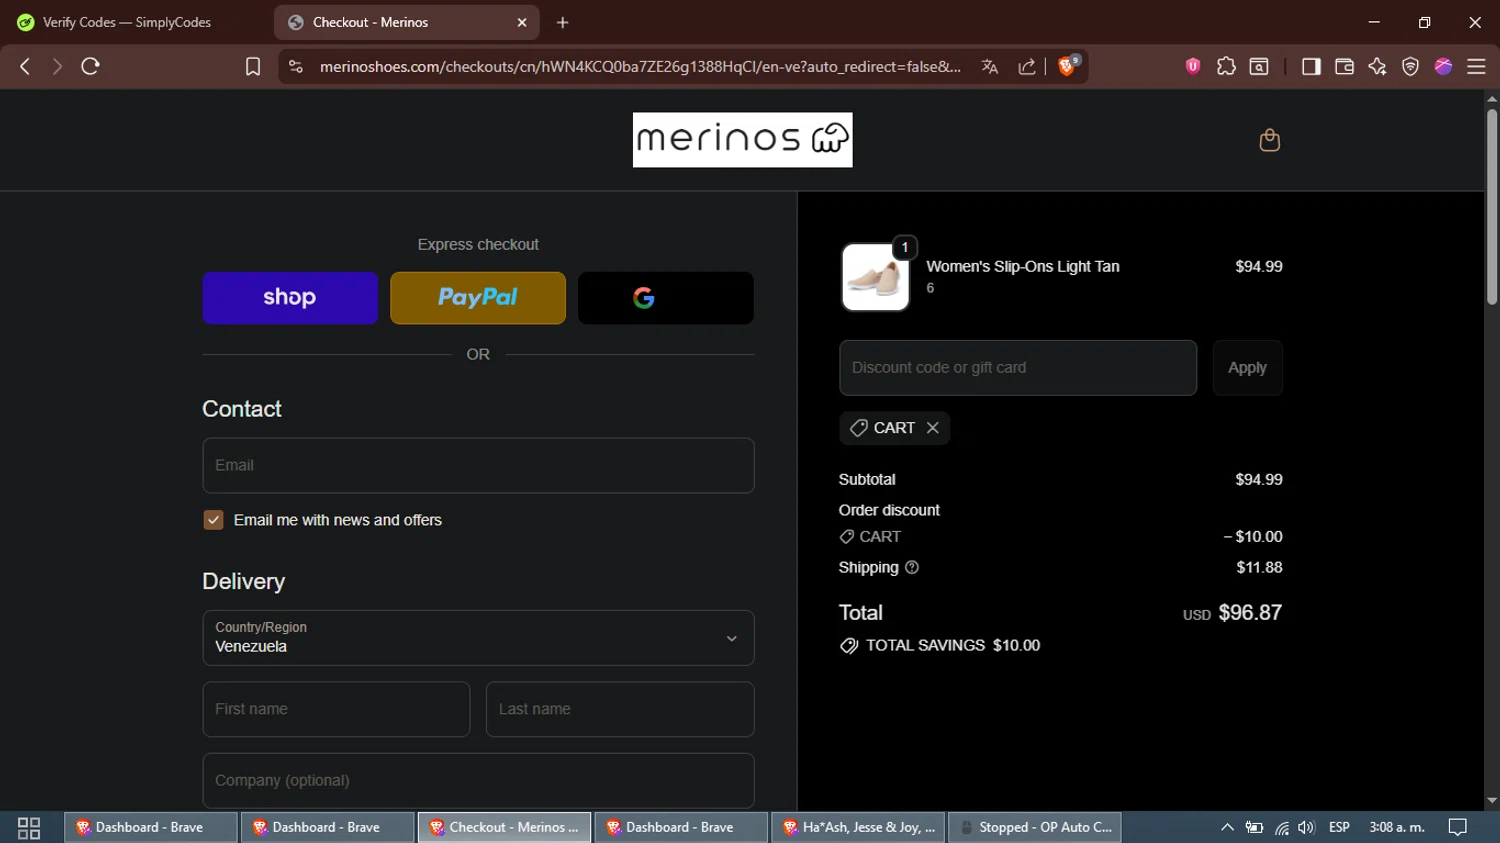The image size is (1500, 843).
Task: Open Ha*Ash, Jesse & Joy taskbar window
Action: coord(858,827)
